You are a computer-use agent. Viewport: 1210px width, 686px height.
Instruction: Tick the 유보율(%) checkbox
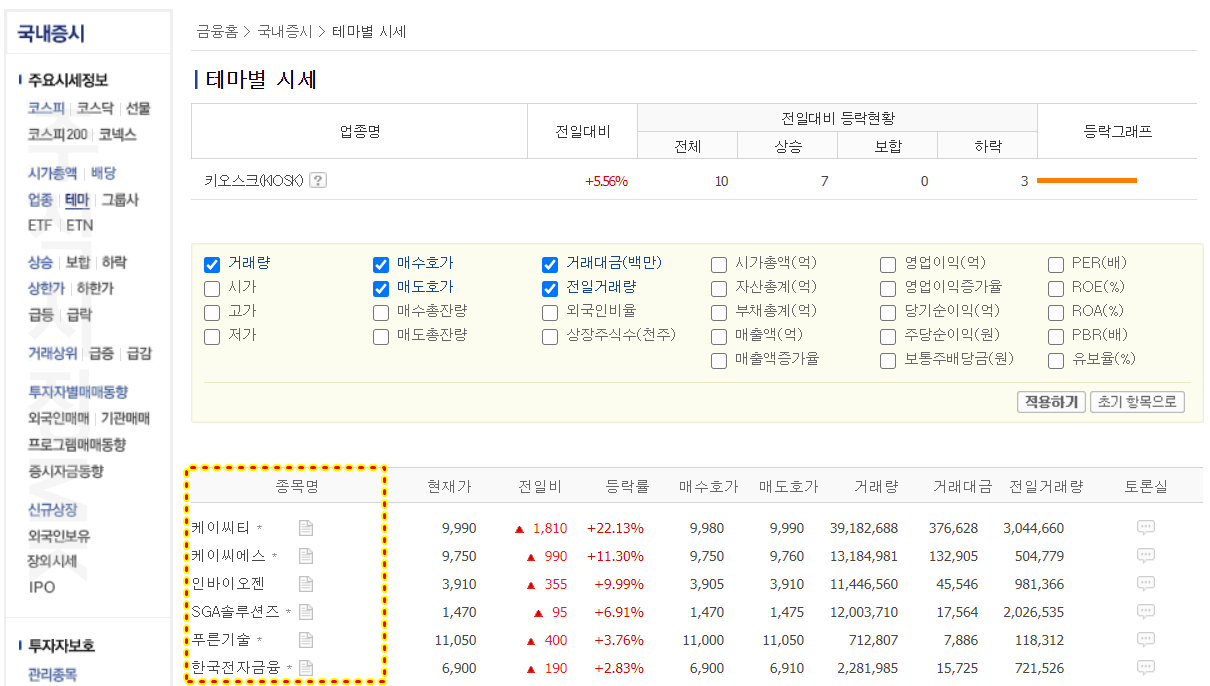(x=1056, y=361)
